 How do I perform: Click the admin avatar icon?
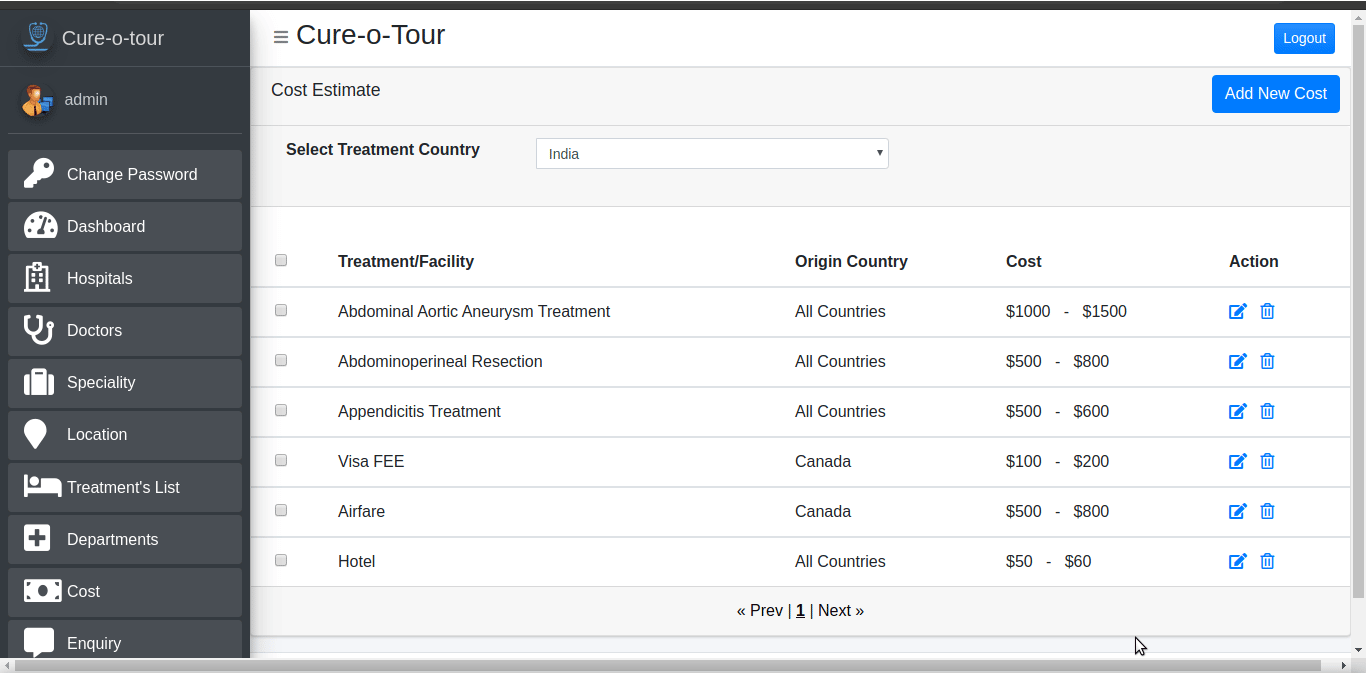37,100
